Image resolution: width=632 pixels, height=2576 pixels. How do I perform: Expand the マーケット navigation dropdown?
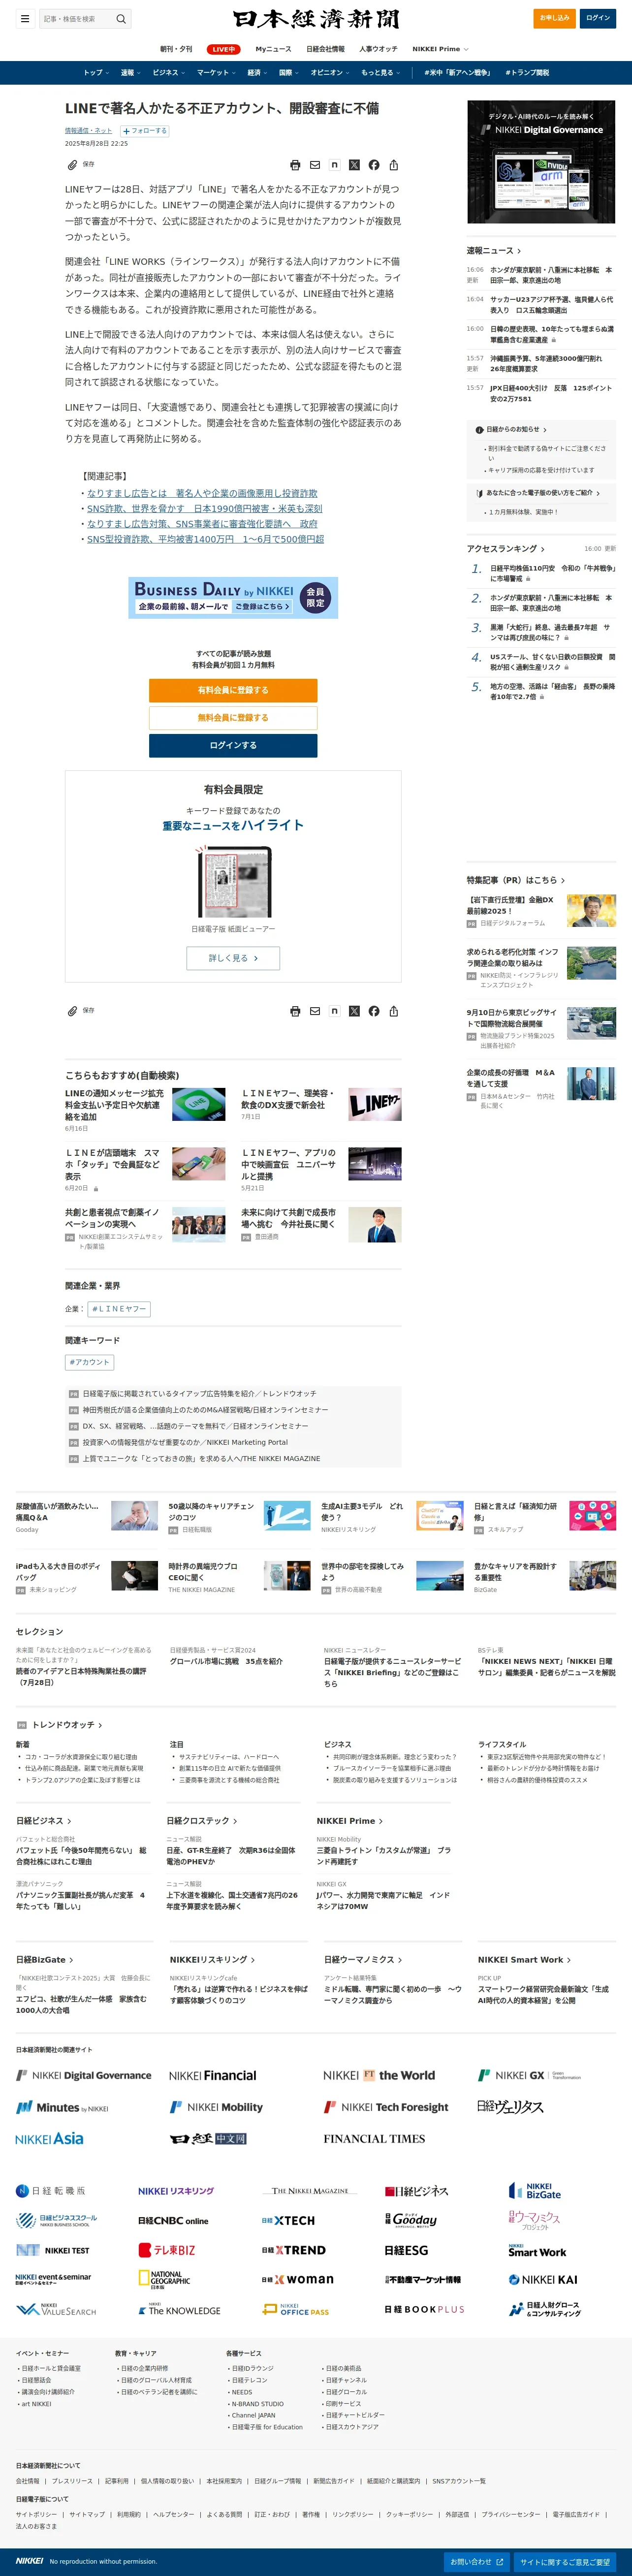[x=216, y=73]
